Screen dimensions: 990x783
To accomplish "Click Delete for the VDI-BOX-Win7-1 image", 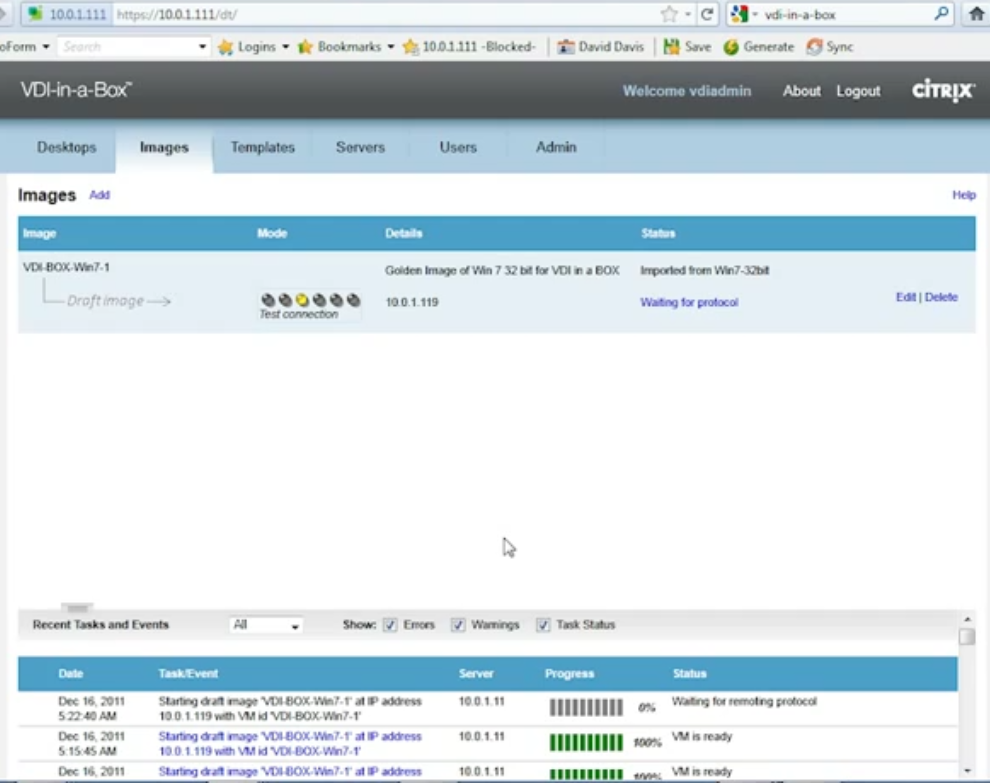I will click(x=941, y=297).
